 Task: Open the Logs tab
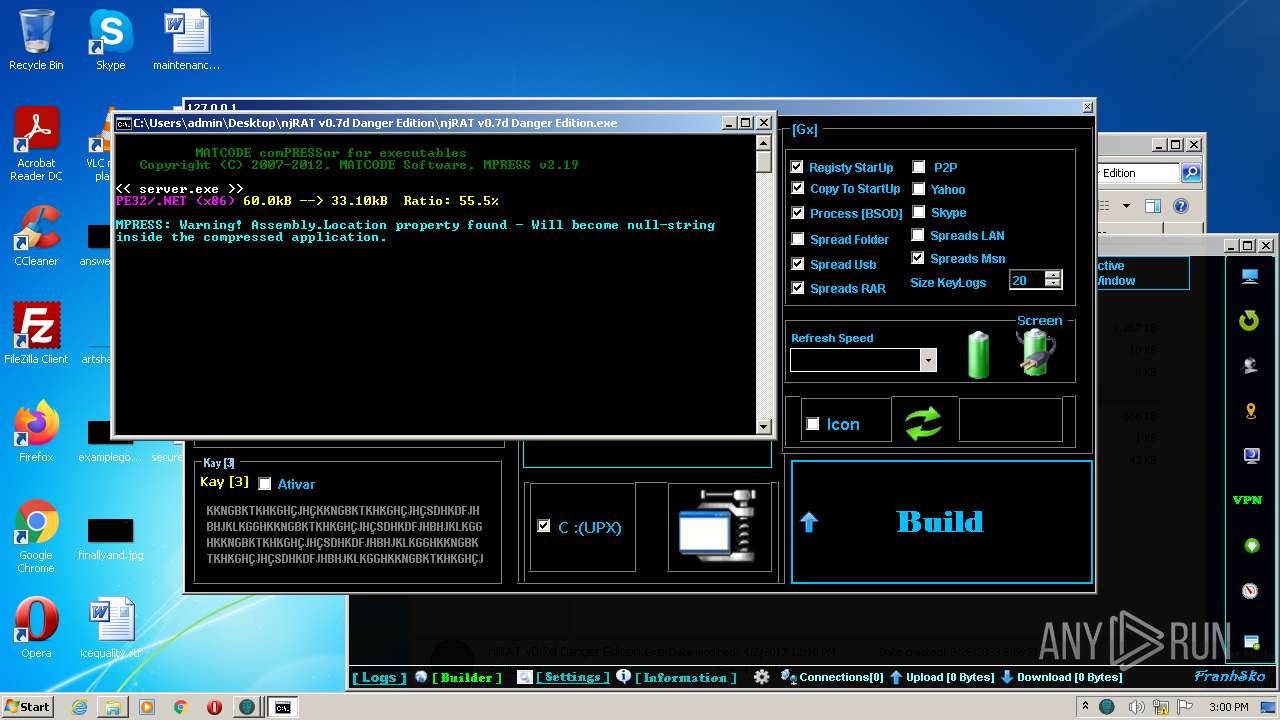(379, 677)
